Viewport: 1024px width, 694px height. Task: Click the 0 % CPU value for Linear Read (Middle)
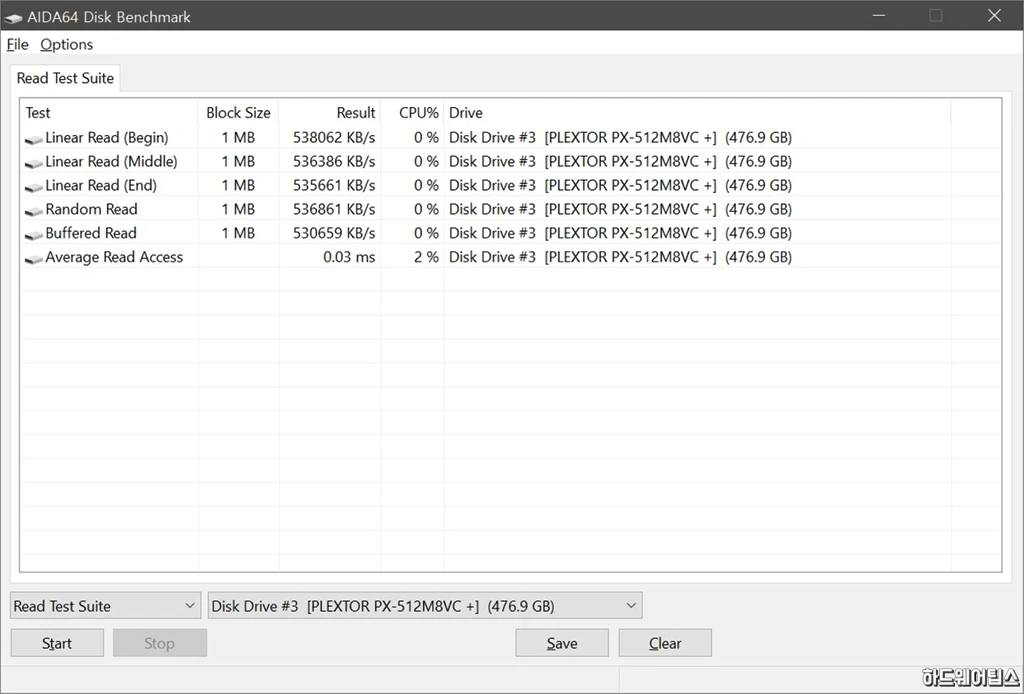(x=426, y=161)
